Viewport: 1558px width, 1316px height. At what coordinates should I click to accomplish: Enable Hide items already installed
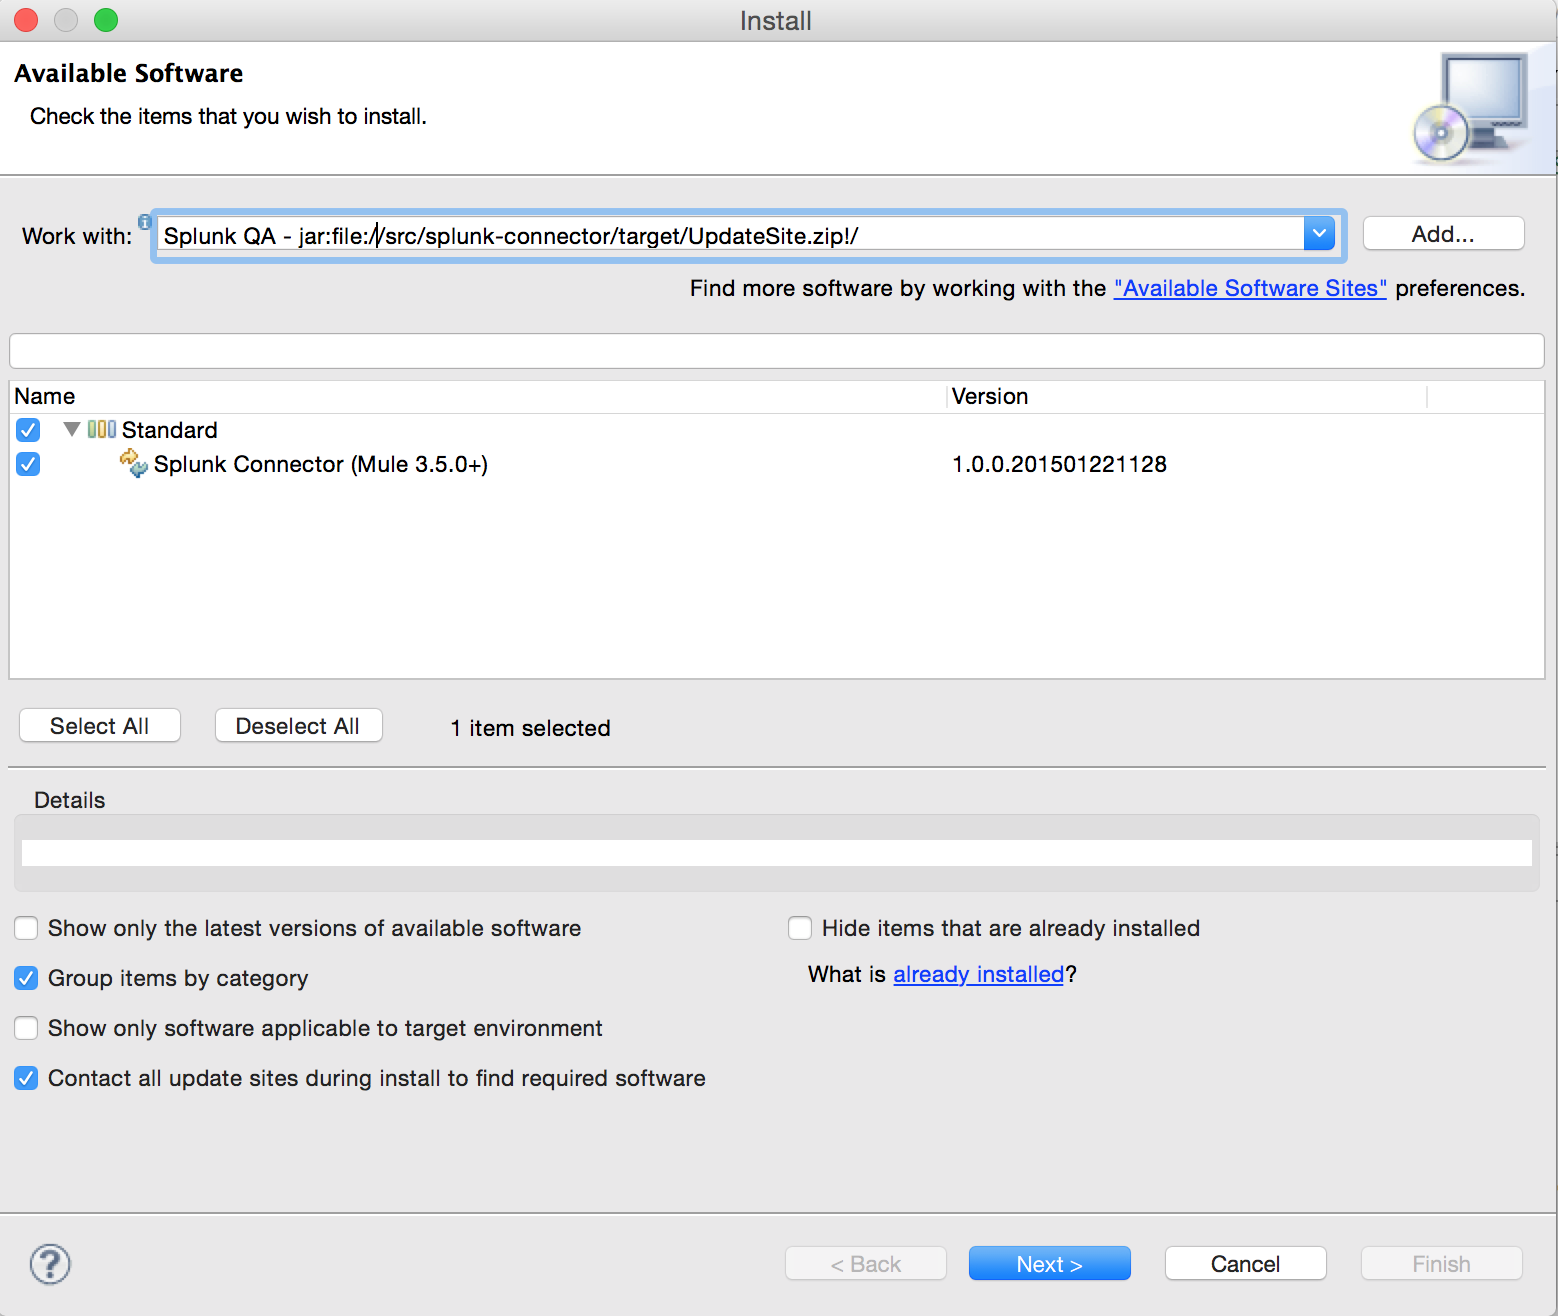pyautogui.click(x=800, y=928)
